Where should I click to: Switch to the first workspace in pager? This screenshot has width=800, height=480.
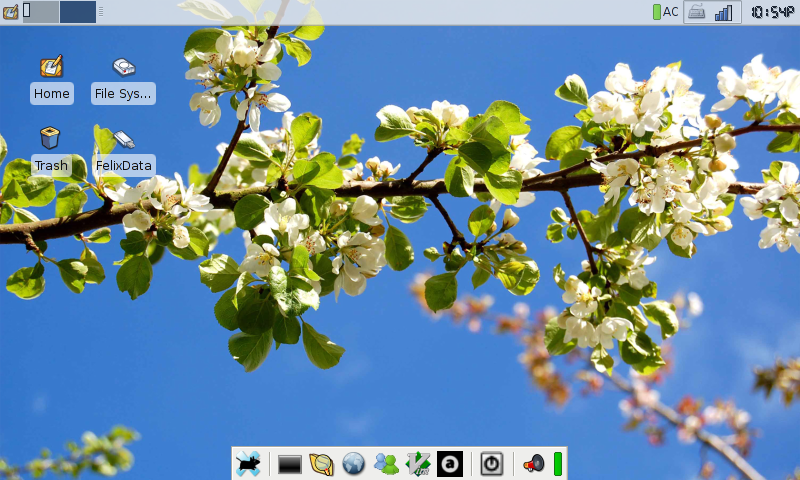tap(41, 12)
